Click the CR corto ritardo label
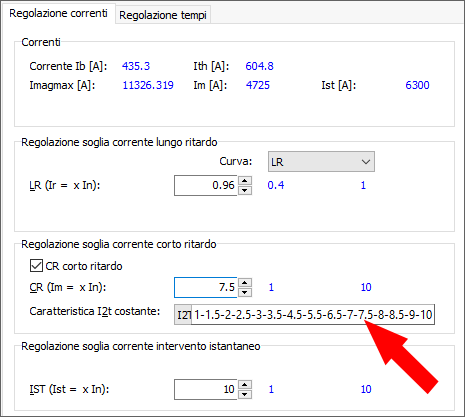The width and height of the screenshot is (465, 417). click(84, 266)
